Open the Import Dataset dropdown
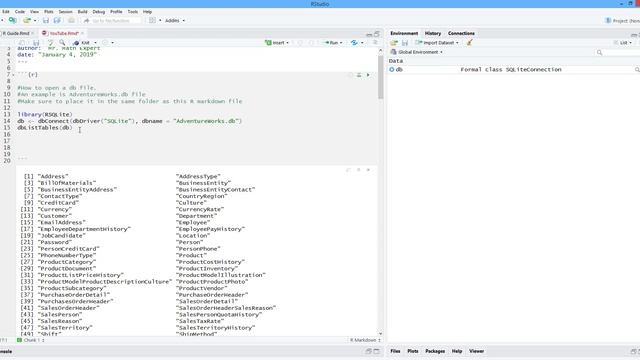The image size is (640, 360). [x=437, y=43]
